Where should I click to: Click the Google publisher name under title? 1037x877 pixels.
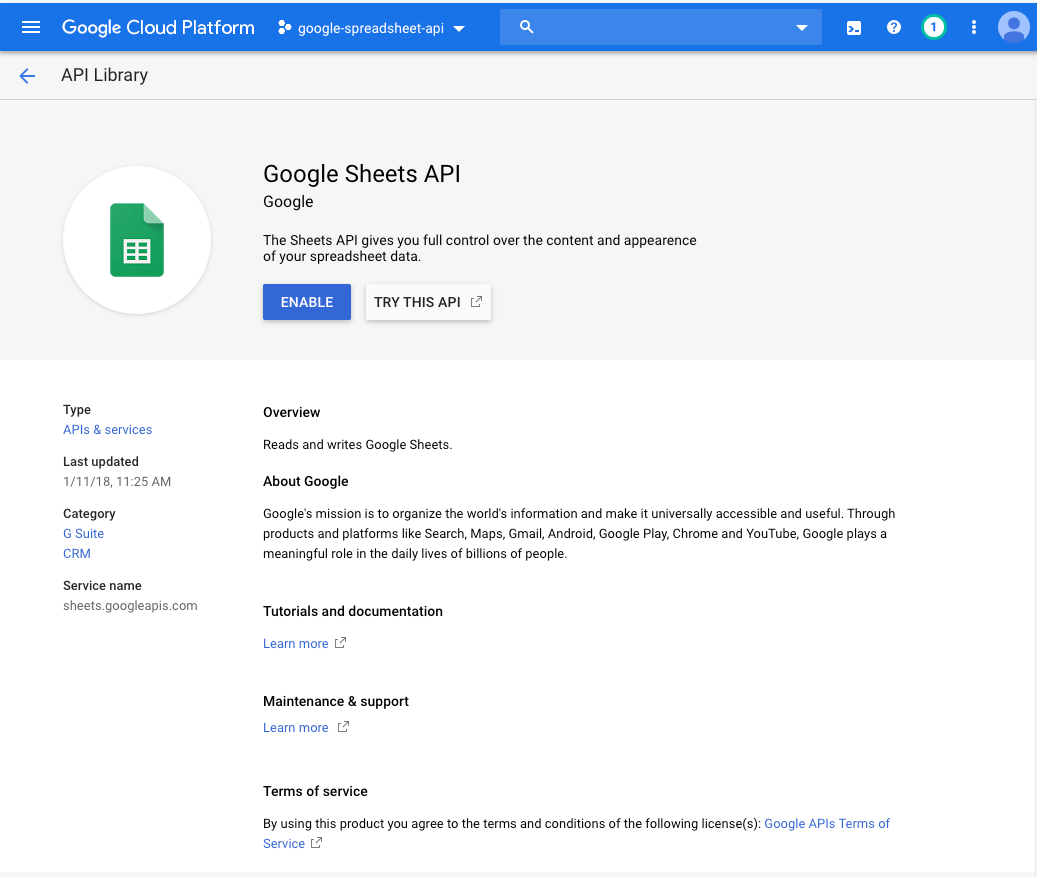point(288,202)
